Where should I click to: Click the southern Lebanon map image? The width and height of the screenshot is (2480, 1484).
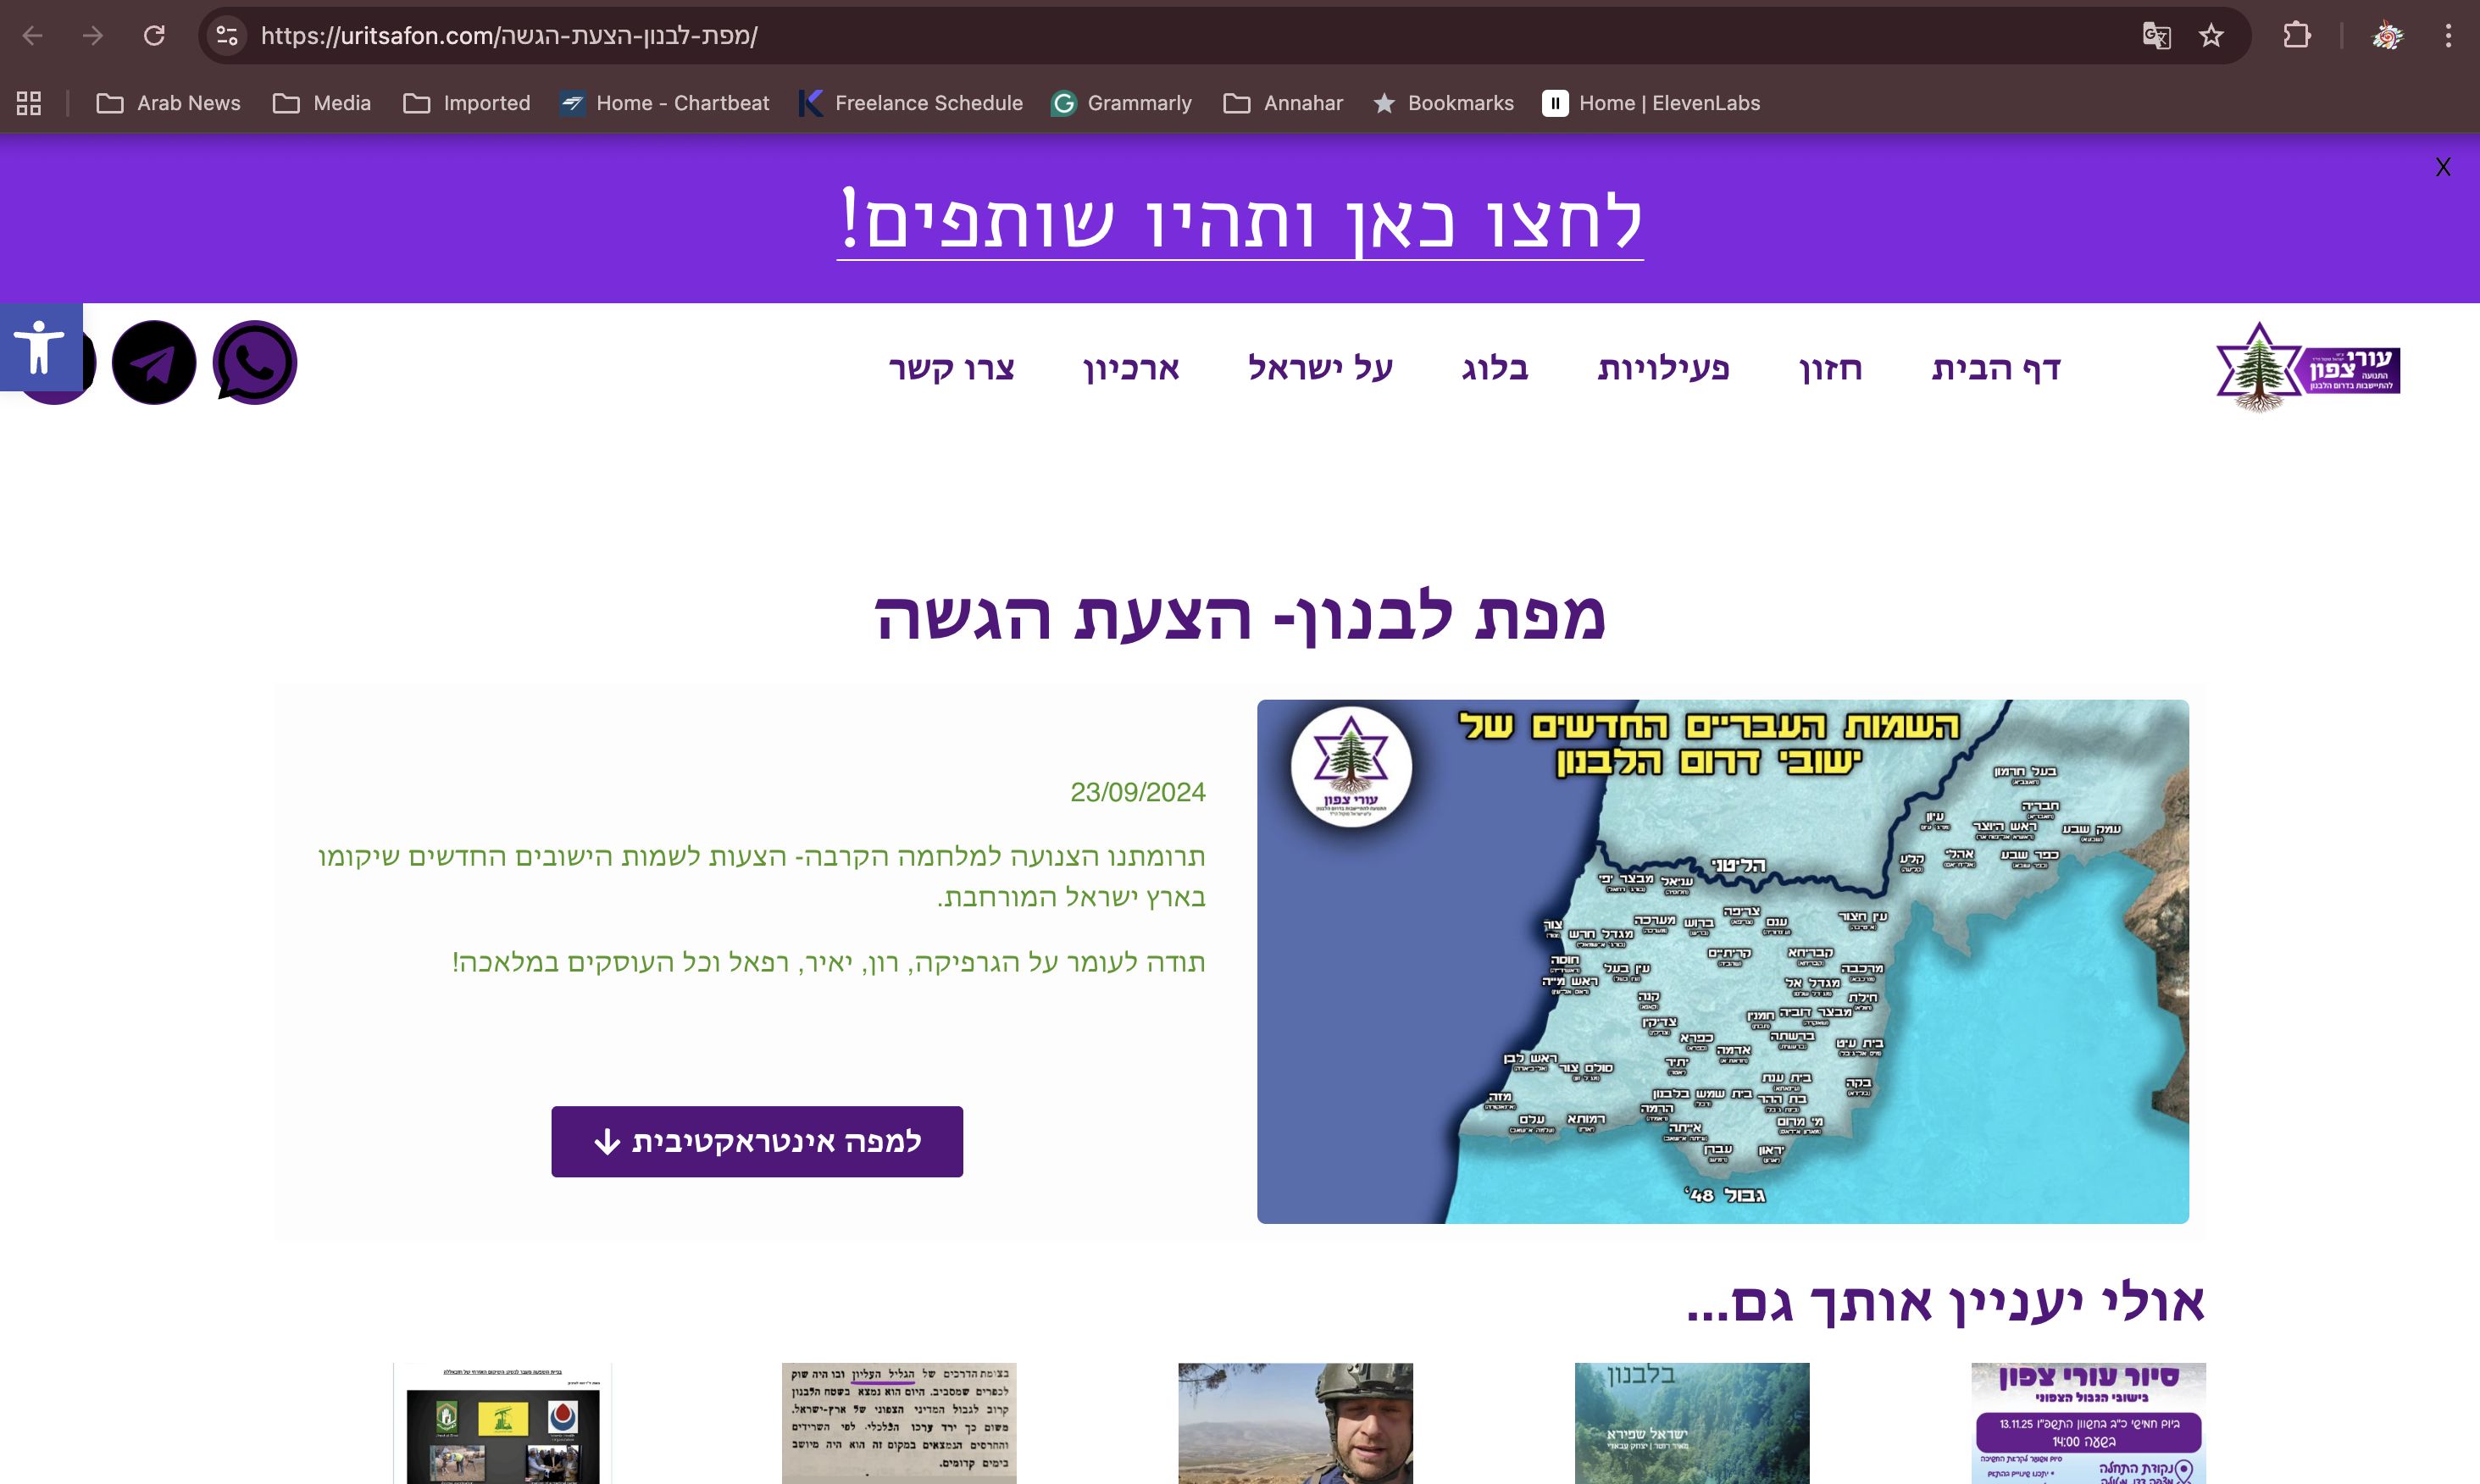click(1722, 961)
